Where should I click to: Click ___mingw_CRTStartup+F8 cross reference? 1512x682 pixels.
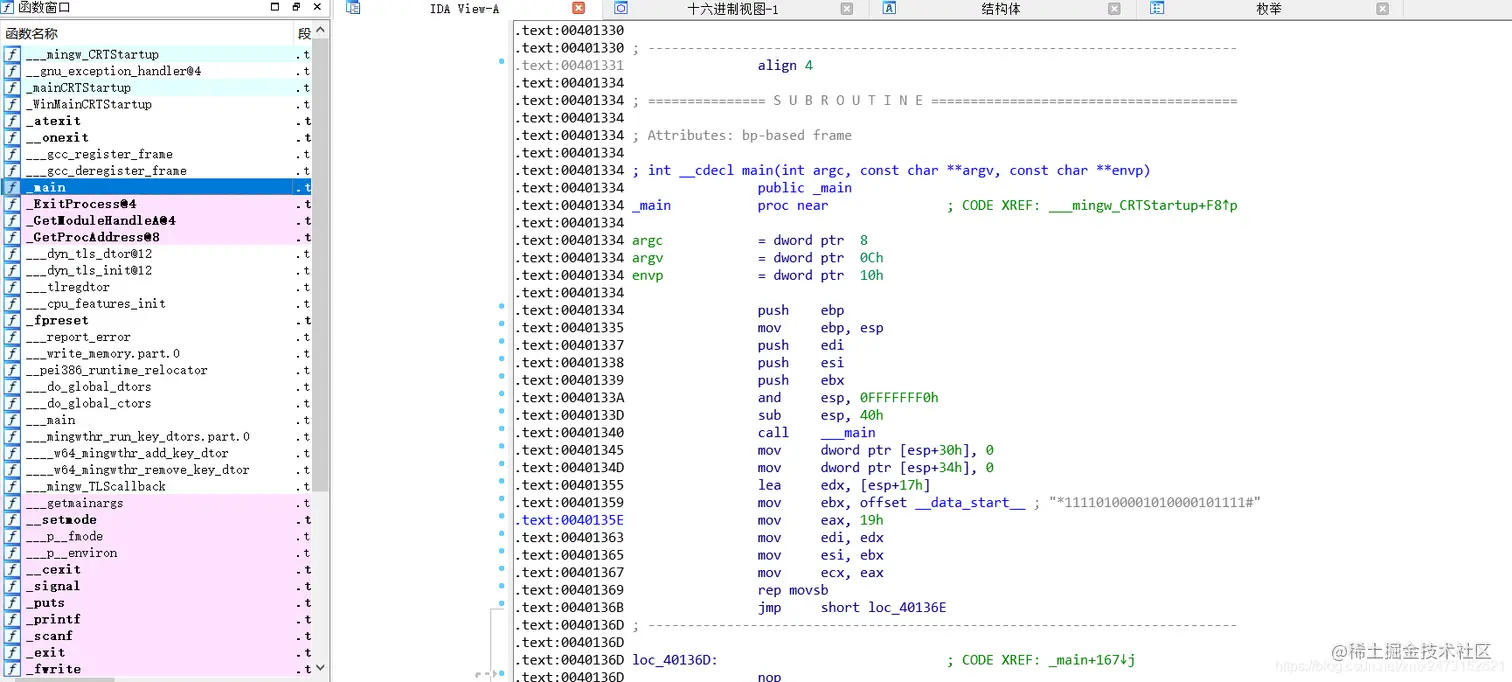tap(1143, 205)
